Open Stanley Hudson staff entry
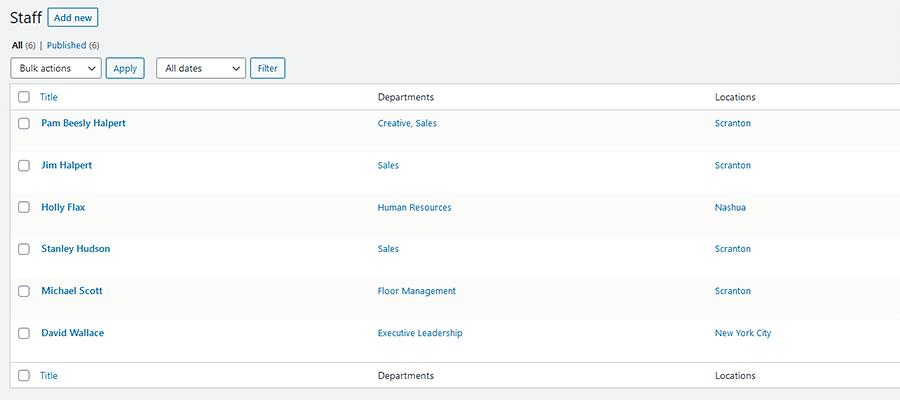 point(76,249)
